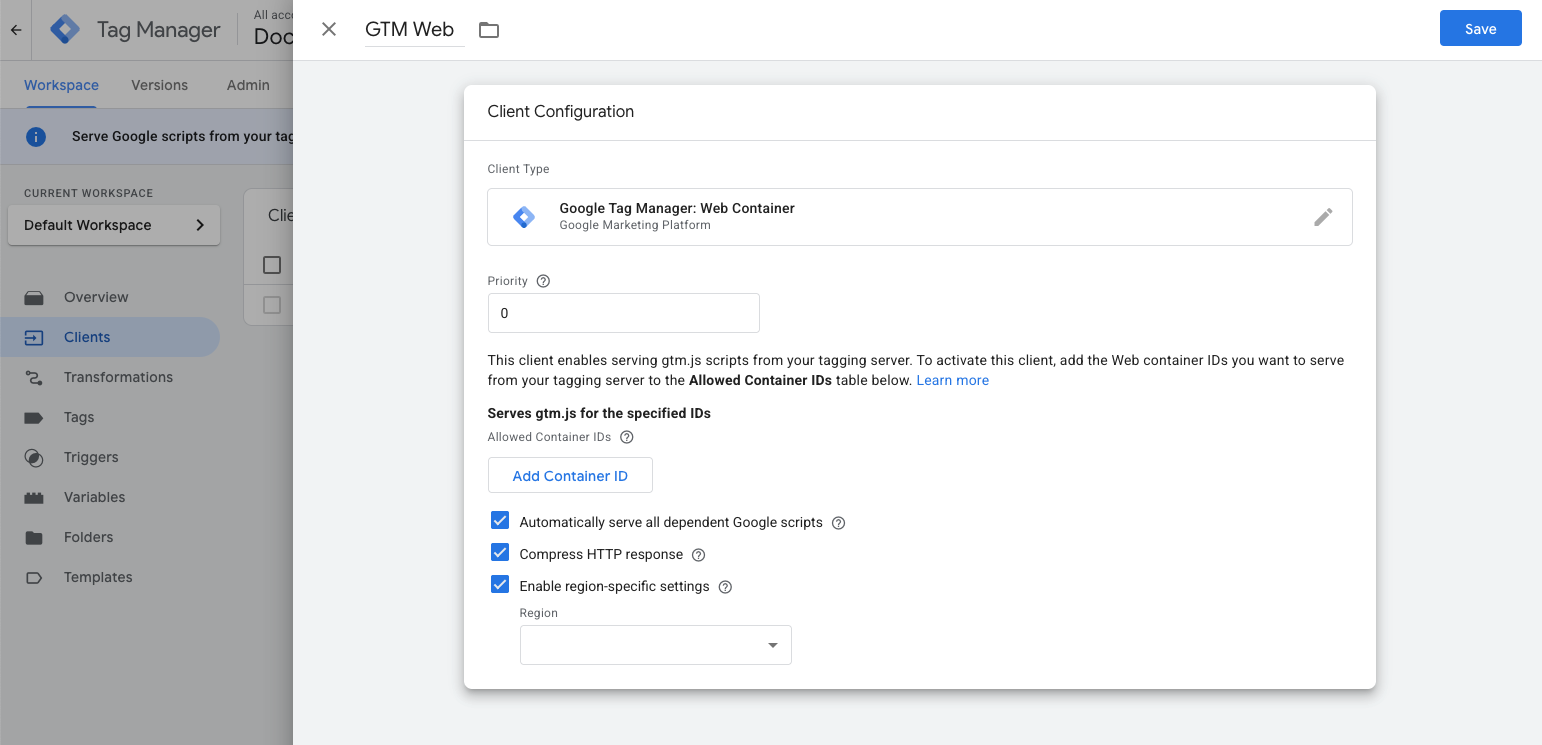
Task: Open help icon for region-specific settings
Action: [726, 587]
